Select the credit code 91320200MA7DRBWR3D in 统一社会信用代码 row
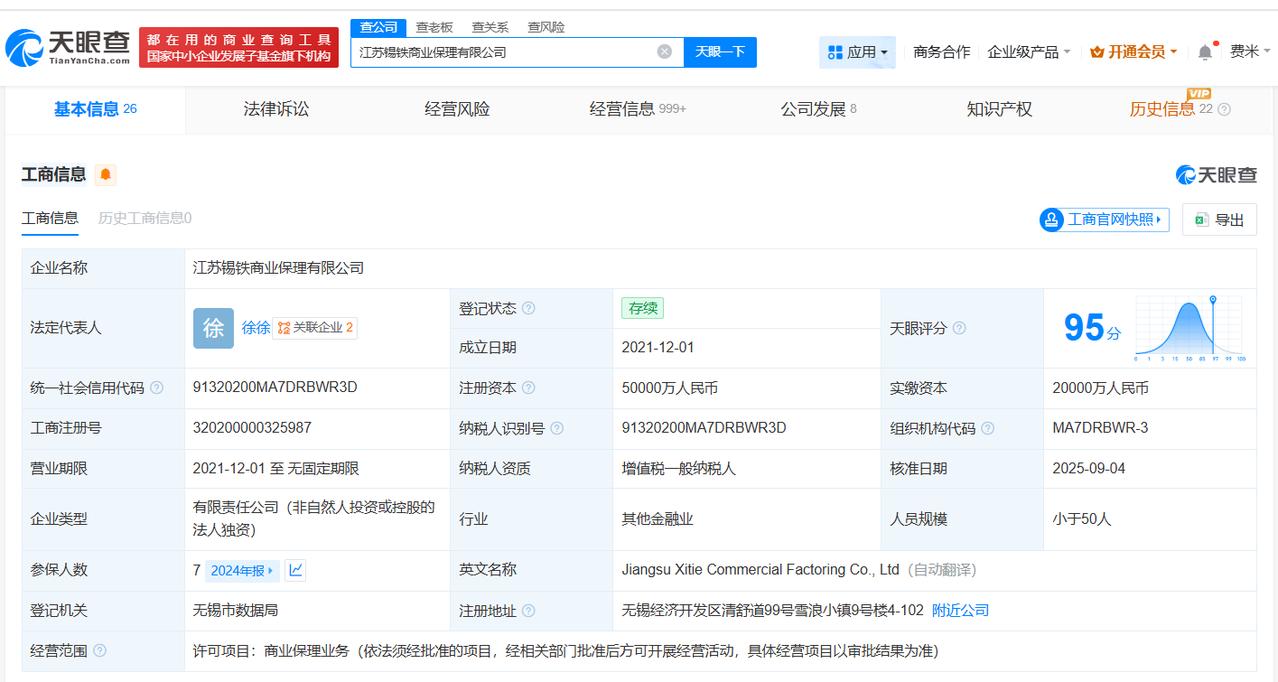The height and width of the screenshot is (682, 1278). click(x=275, y=388)
